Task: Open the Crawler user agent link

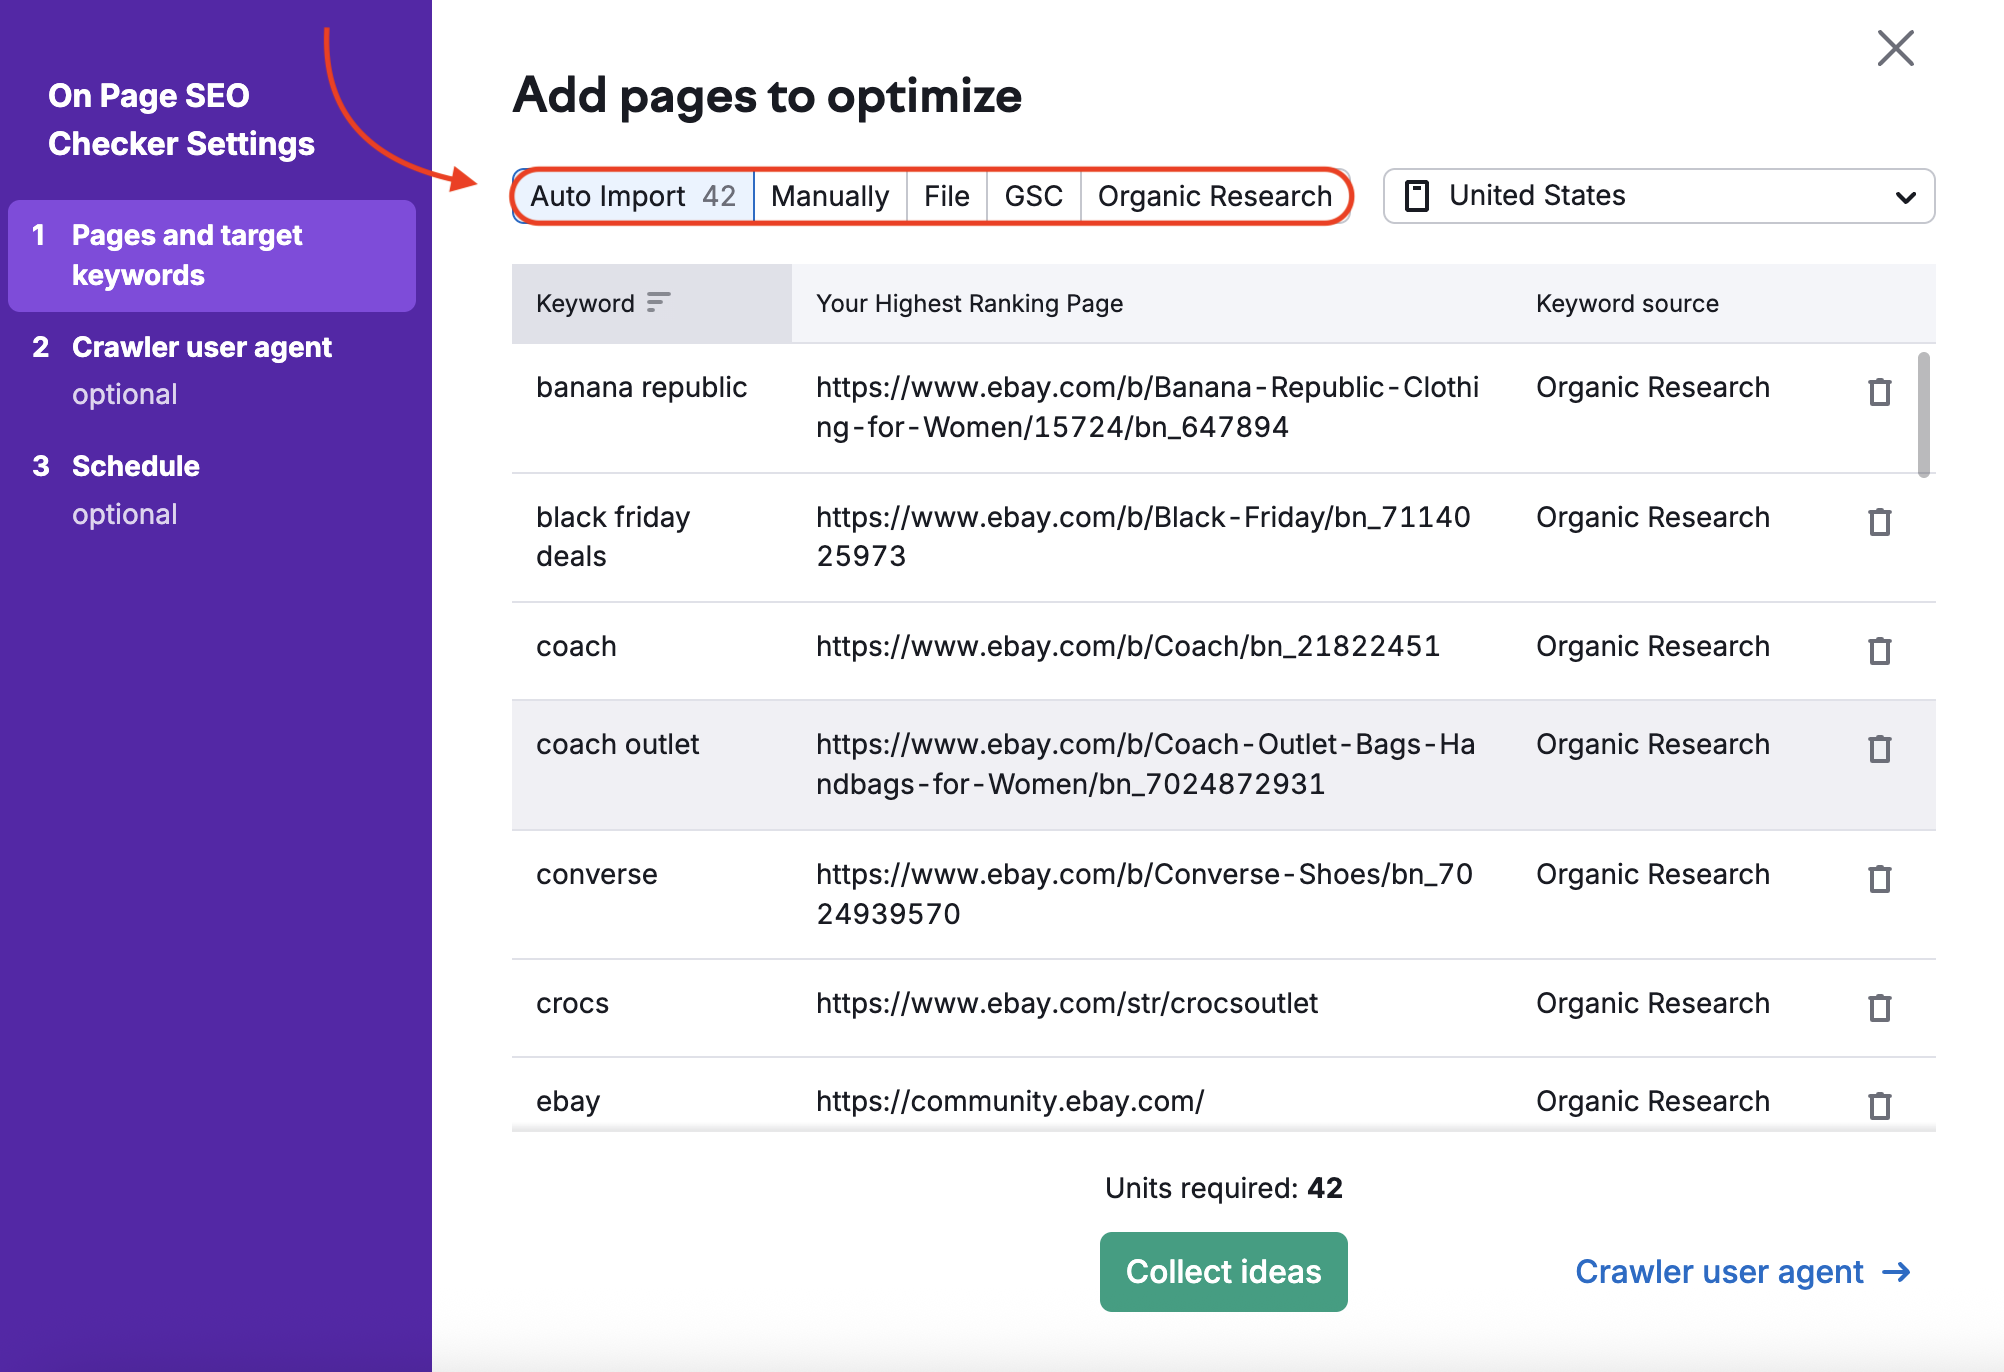Action: pyautogui.click(x=1716, y=1271)
